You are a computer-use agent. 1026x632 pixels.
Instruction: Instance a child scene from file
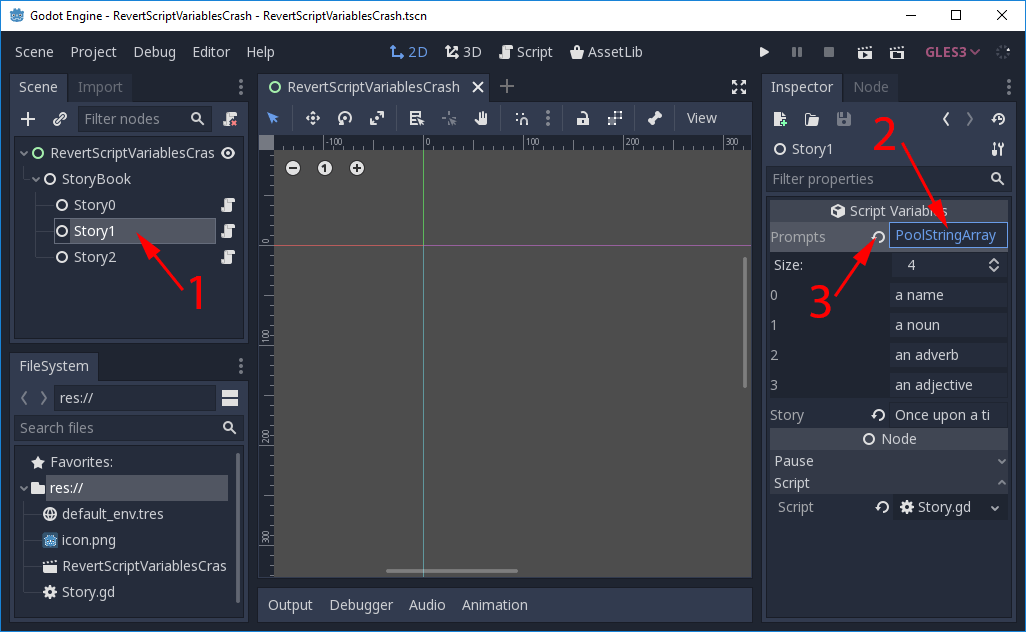click(57, 118)
